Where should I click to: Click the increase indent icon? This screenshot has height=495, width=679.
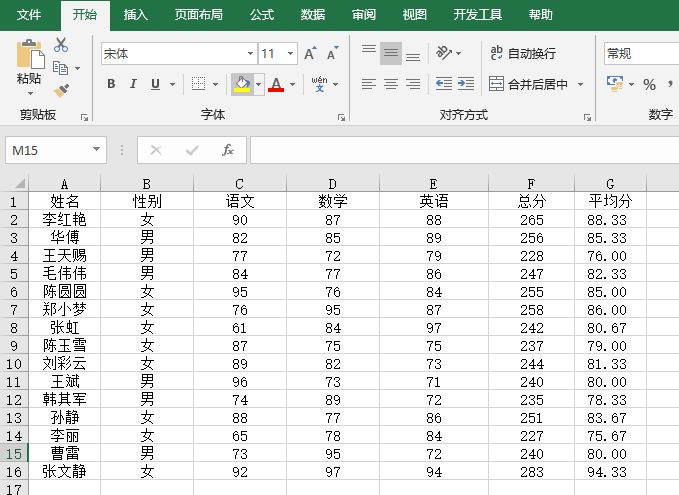pos(466,84)
